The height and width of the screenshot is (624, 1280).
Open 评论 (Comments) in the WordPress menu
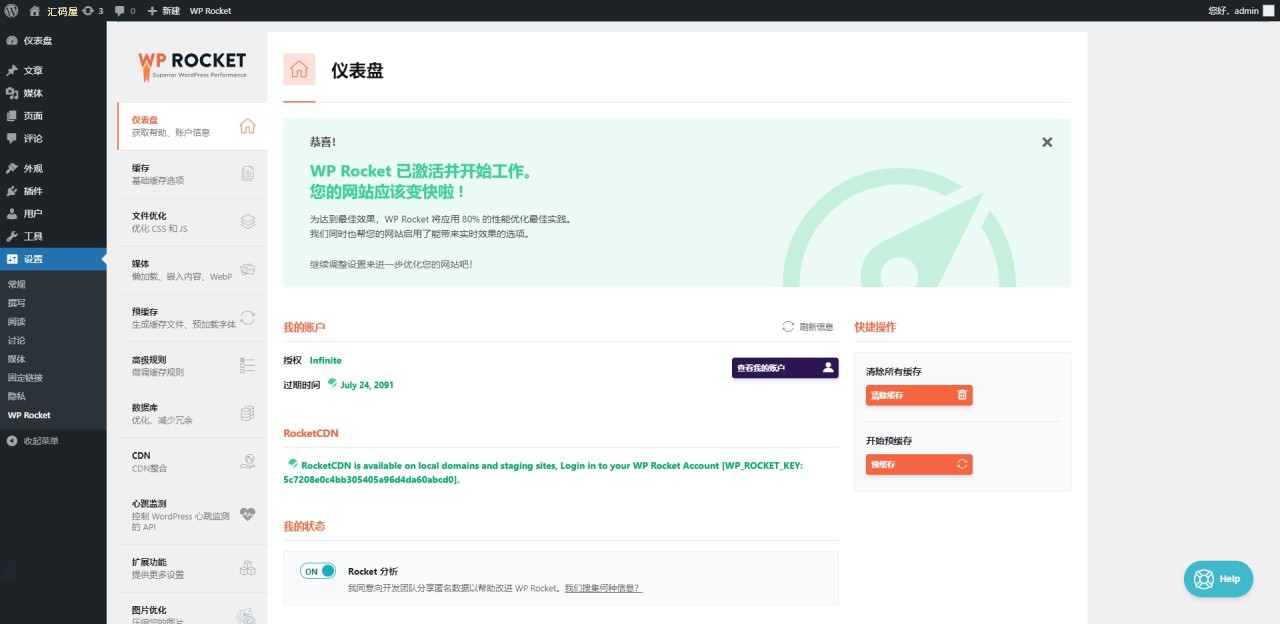coord(53,138)
